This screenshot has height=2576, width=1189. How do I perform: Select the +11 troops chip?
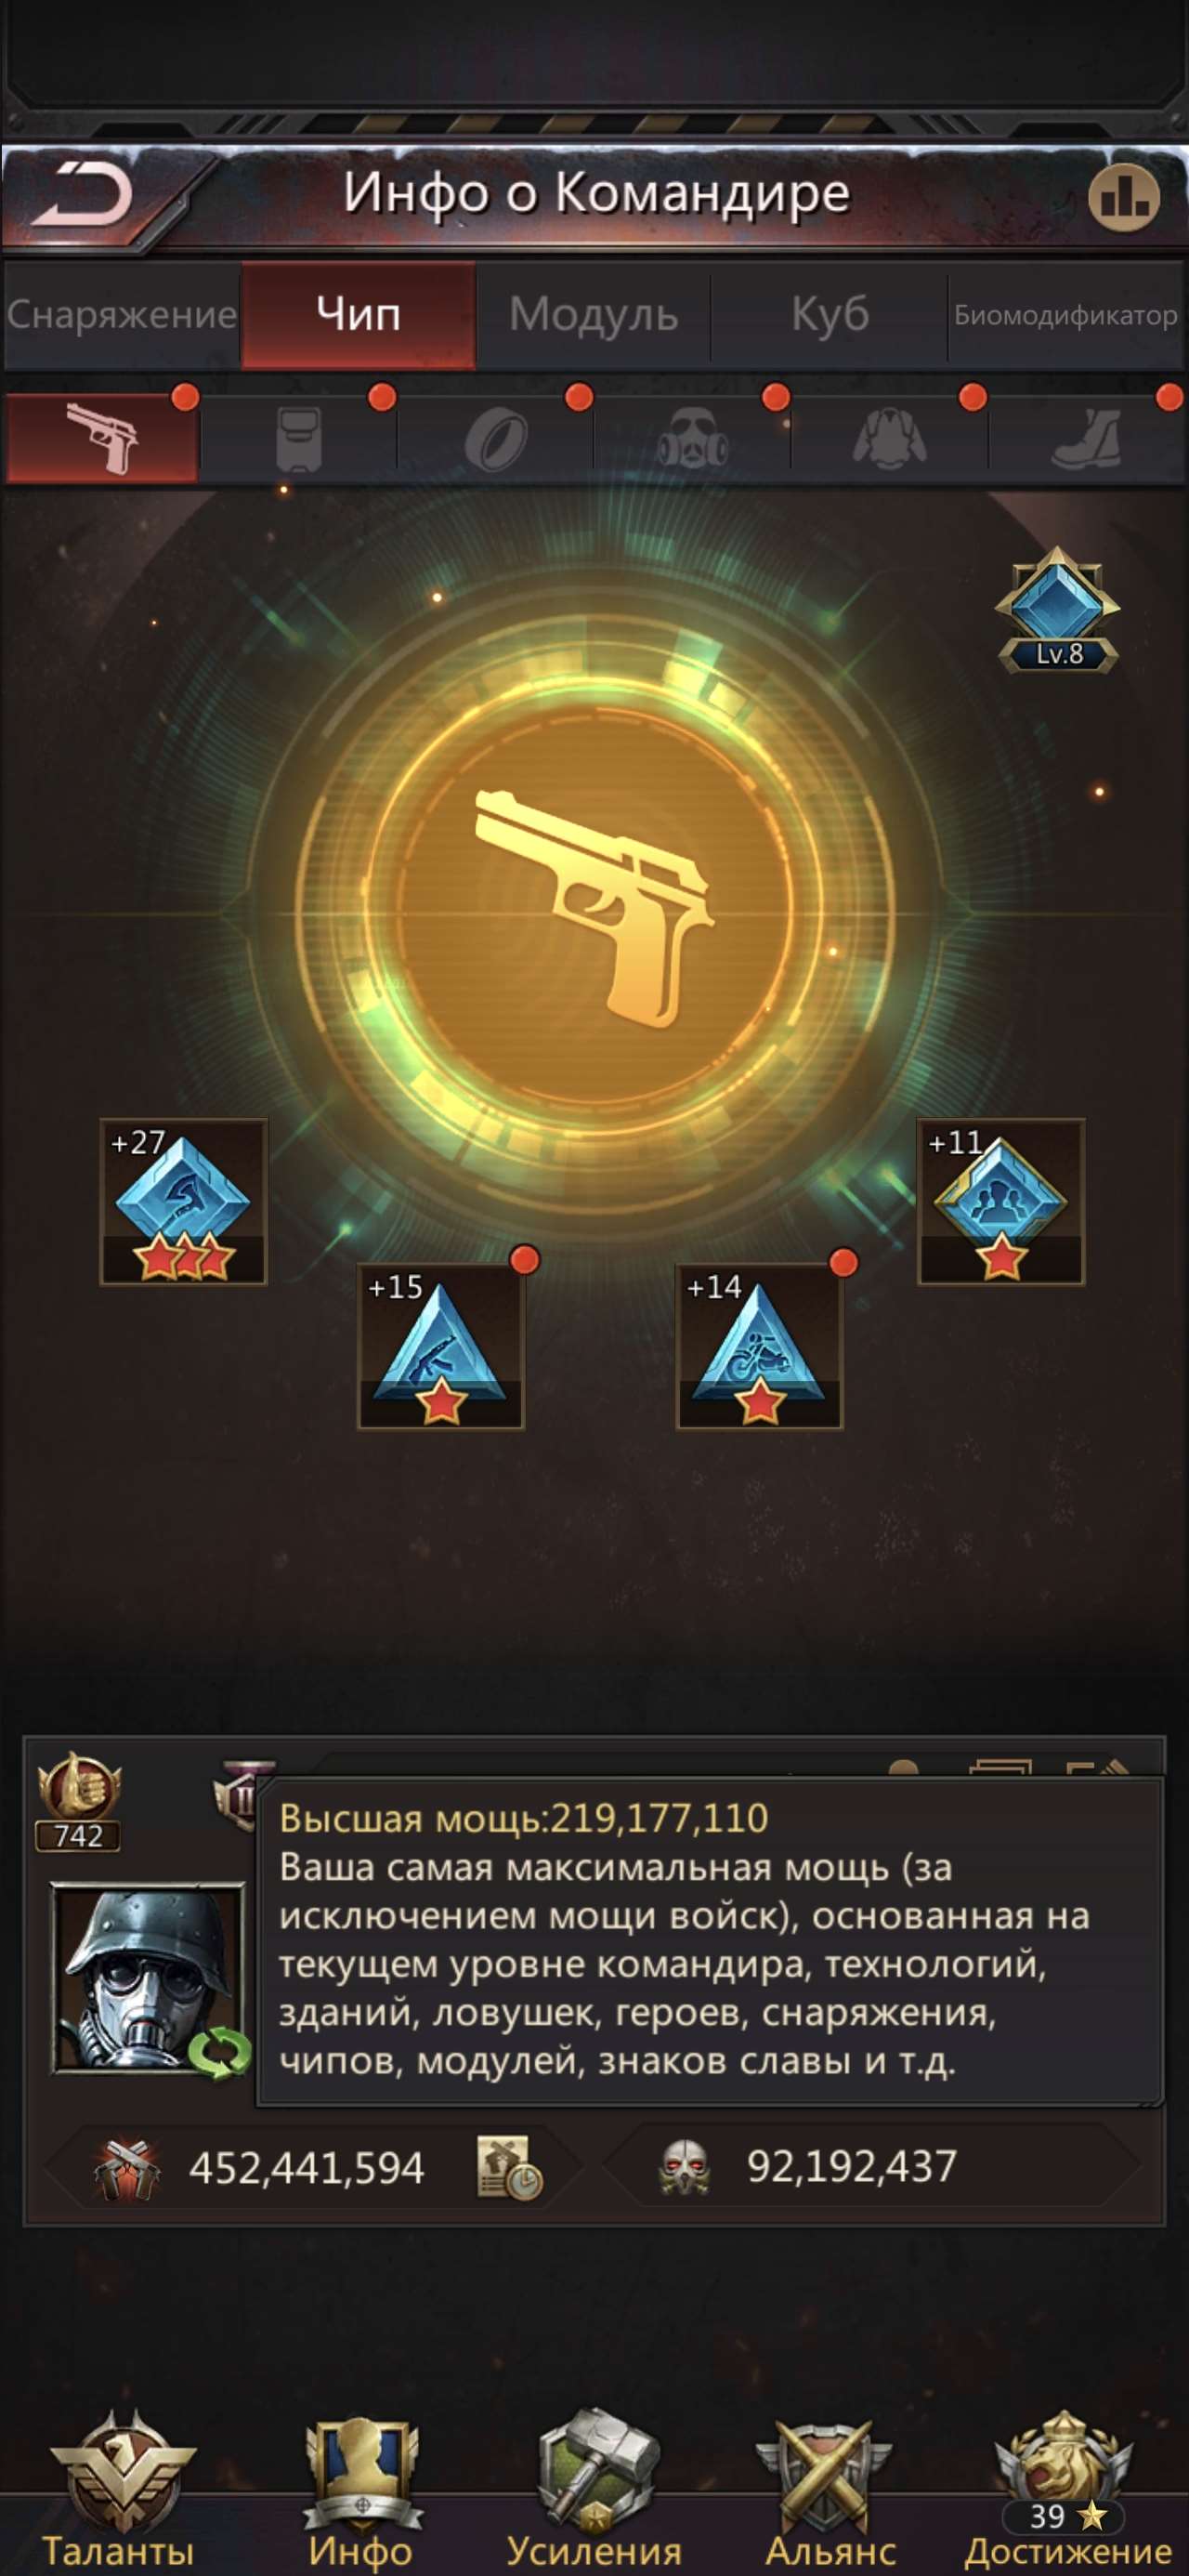coord(1001,1202)
